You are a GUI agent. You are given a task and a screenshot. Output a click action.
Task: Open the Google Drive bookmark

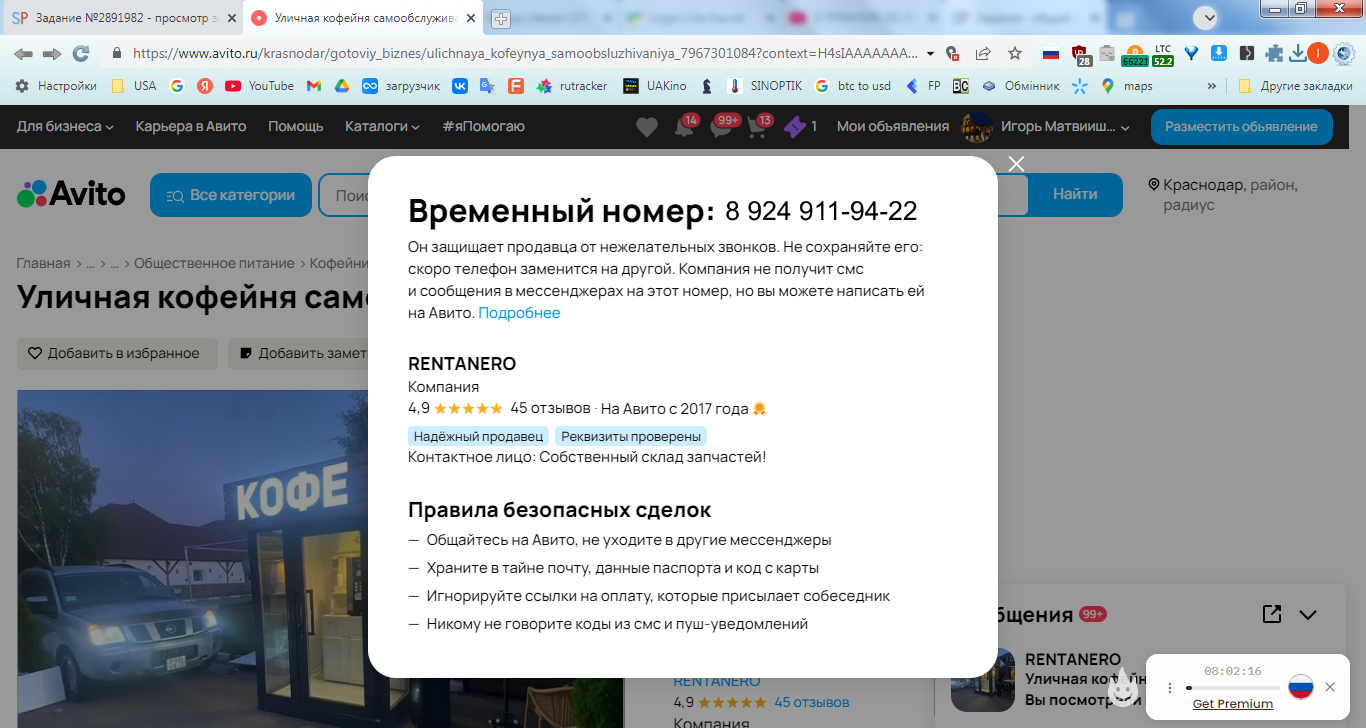[342, 86]
